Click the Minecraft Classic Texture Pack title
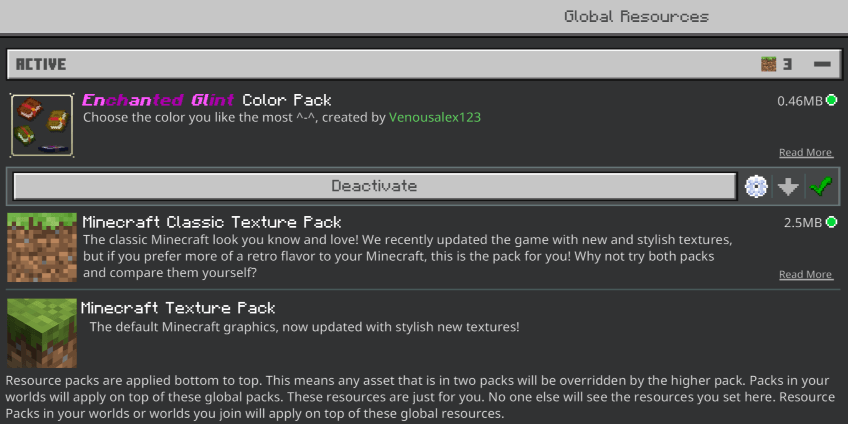 tap(212, 222)
